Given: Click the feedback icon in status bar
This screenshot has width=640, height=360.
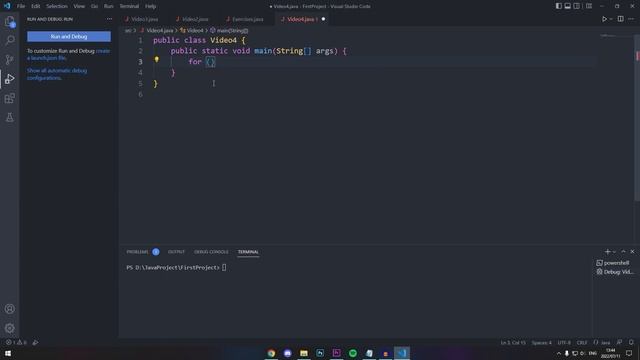Looking at the screenshot, I should [619, 342].
